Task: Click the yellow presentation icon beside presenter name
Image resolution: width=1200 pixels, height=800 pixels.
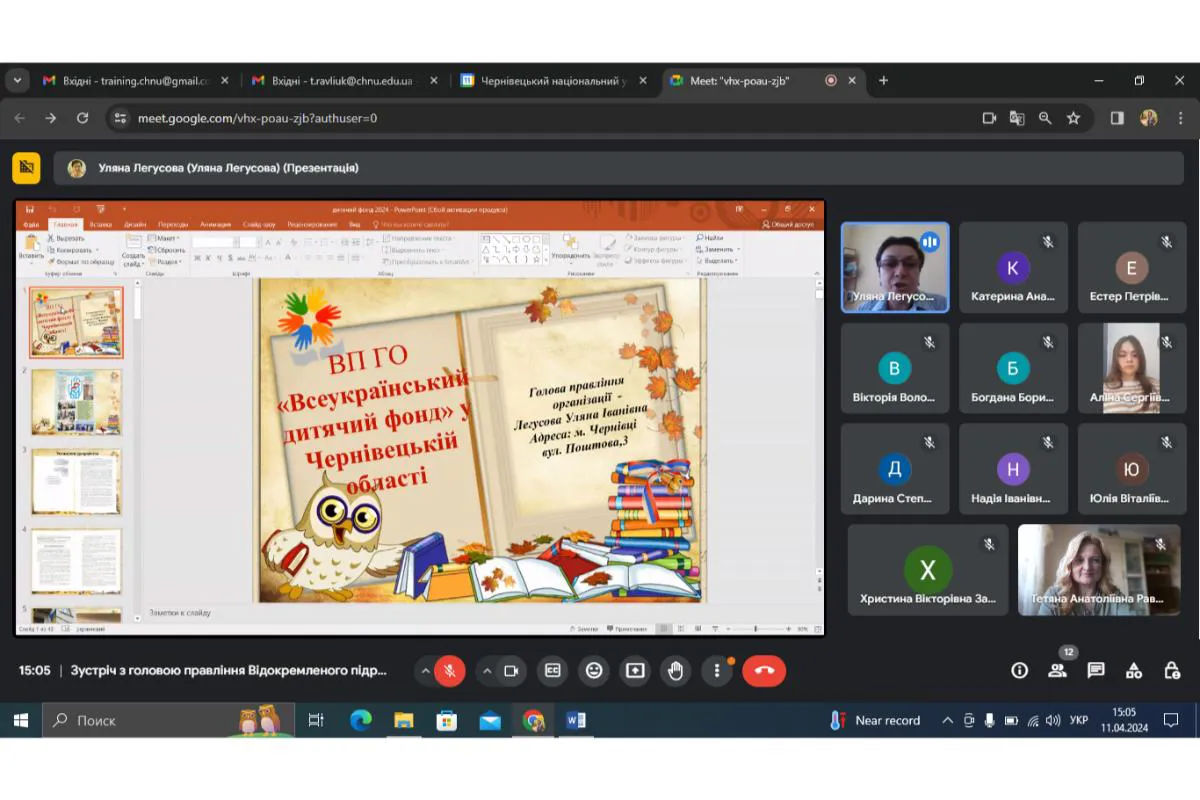Action: point(26,168)
